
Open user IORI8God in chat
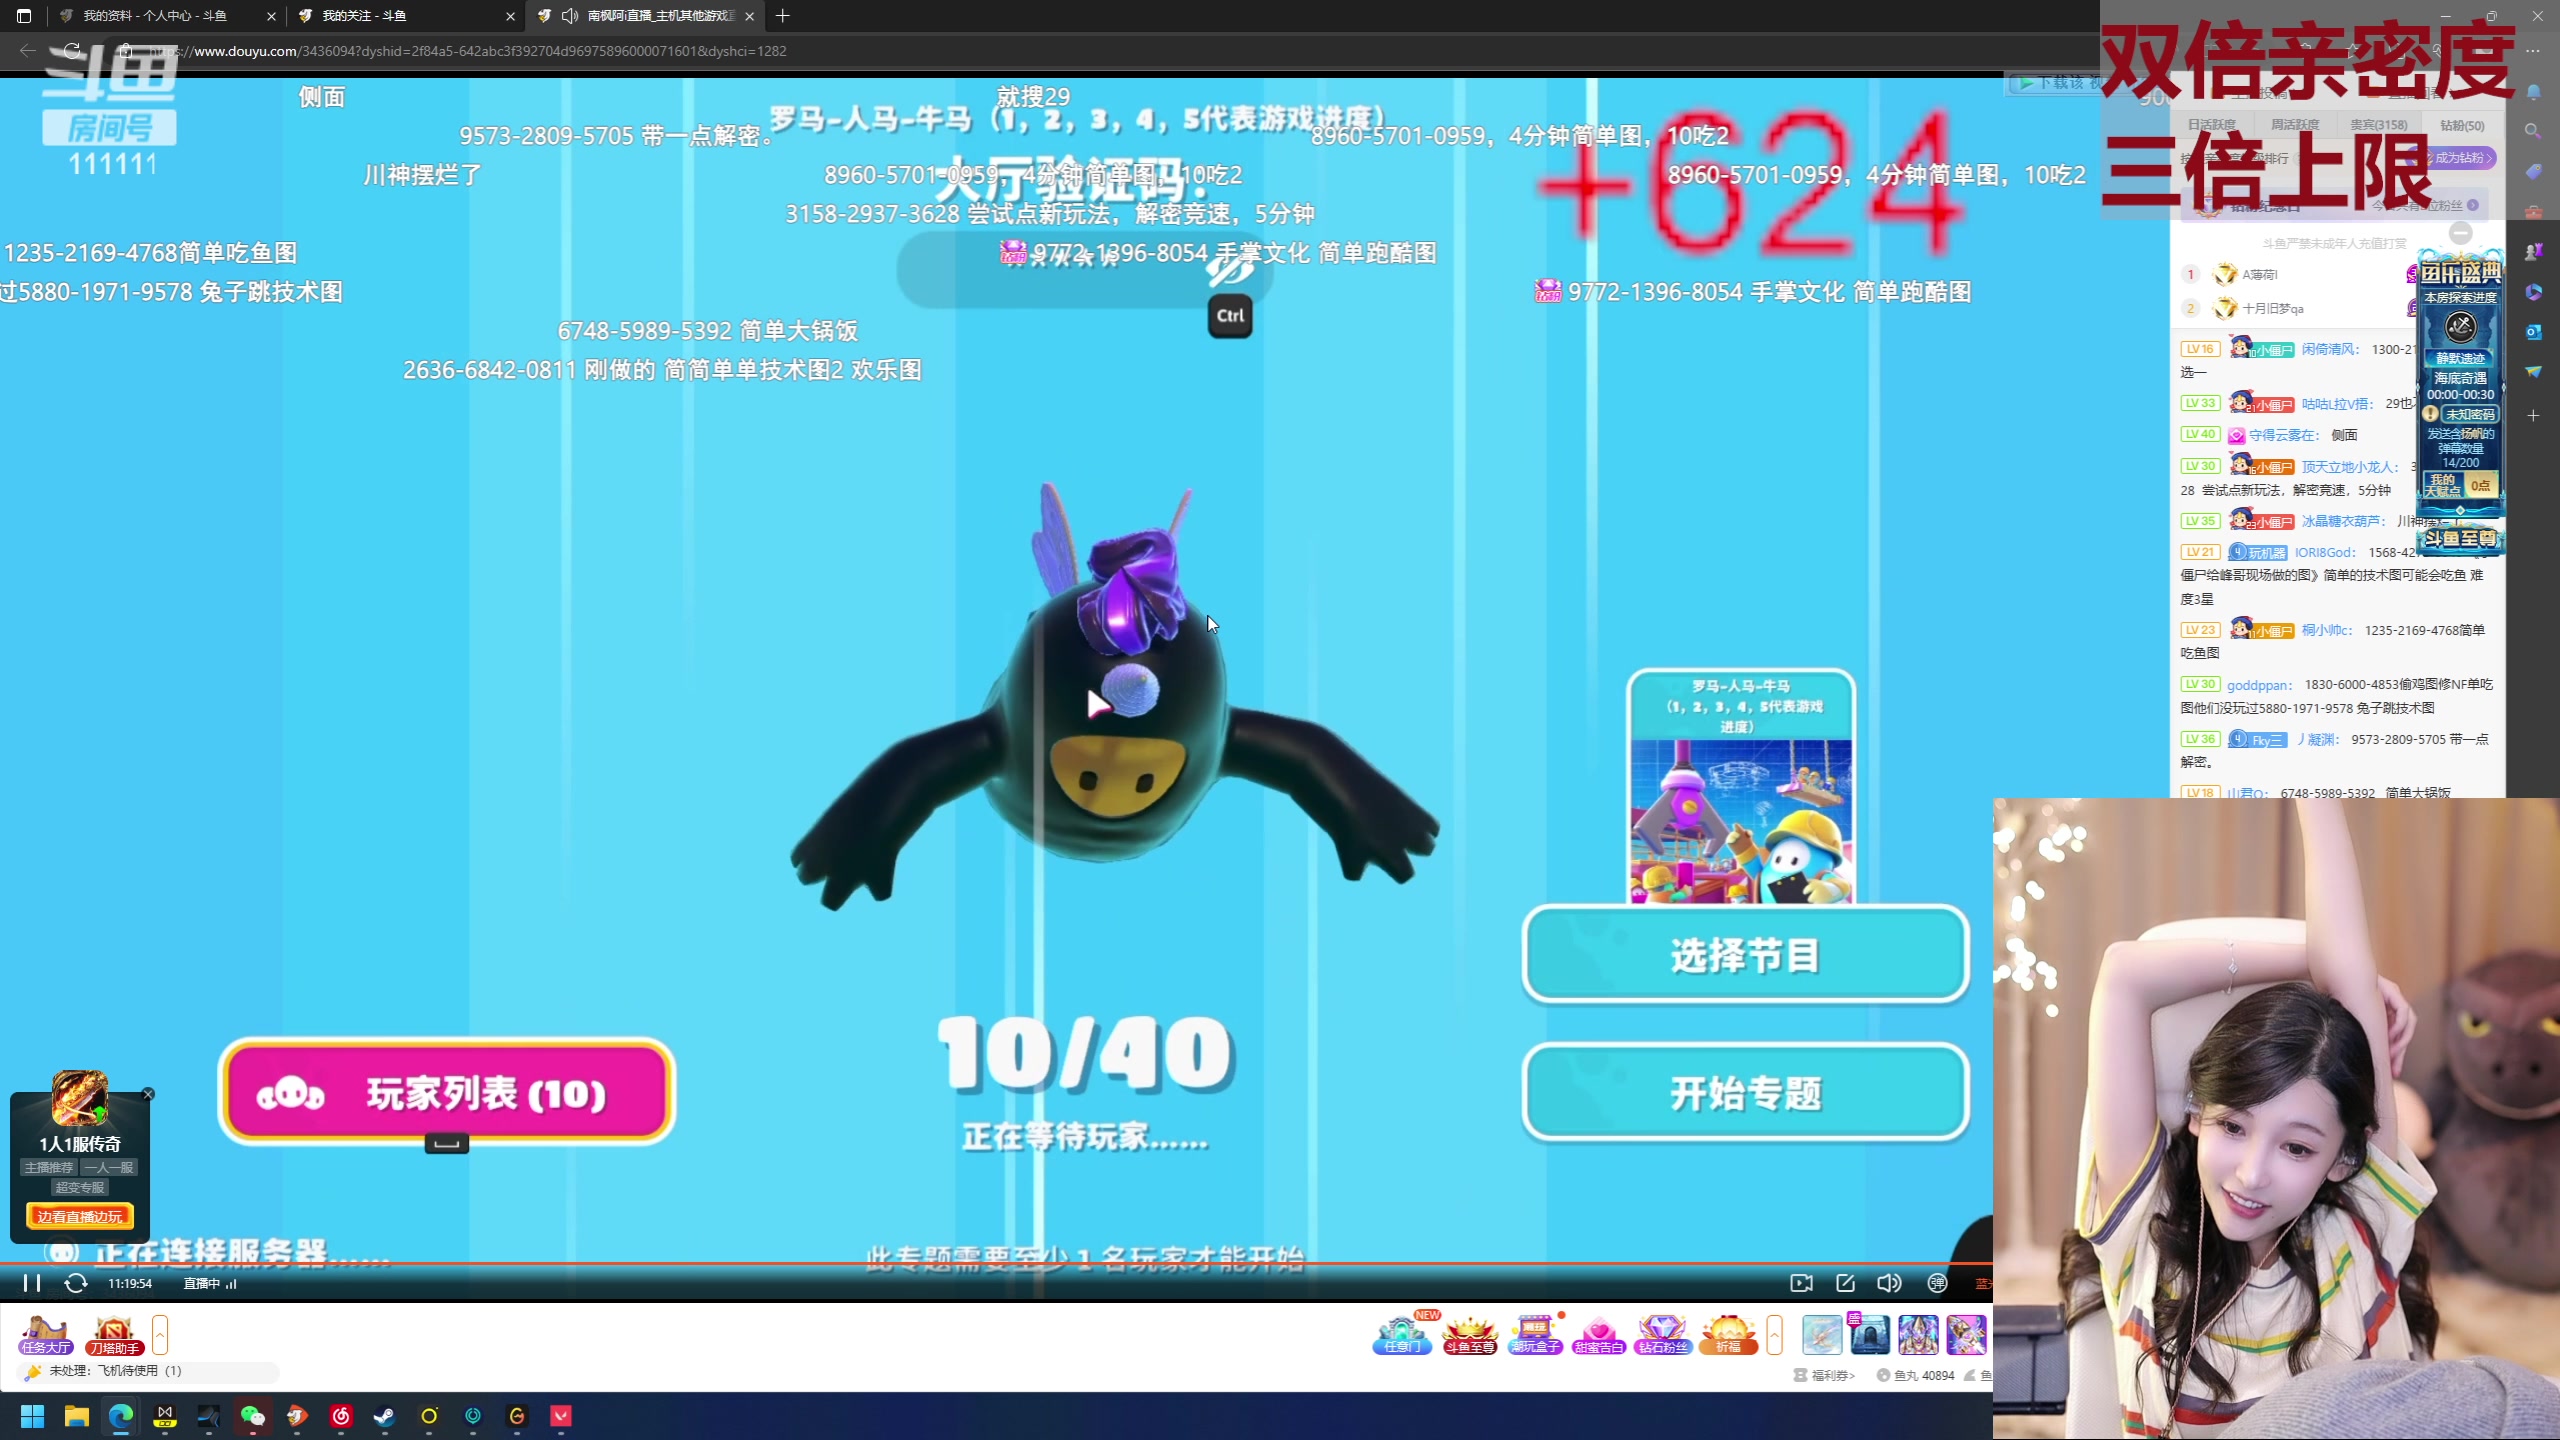[x=2324, y=552]
